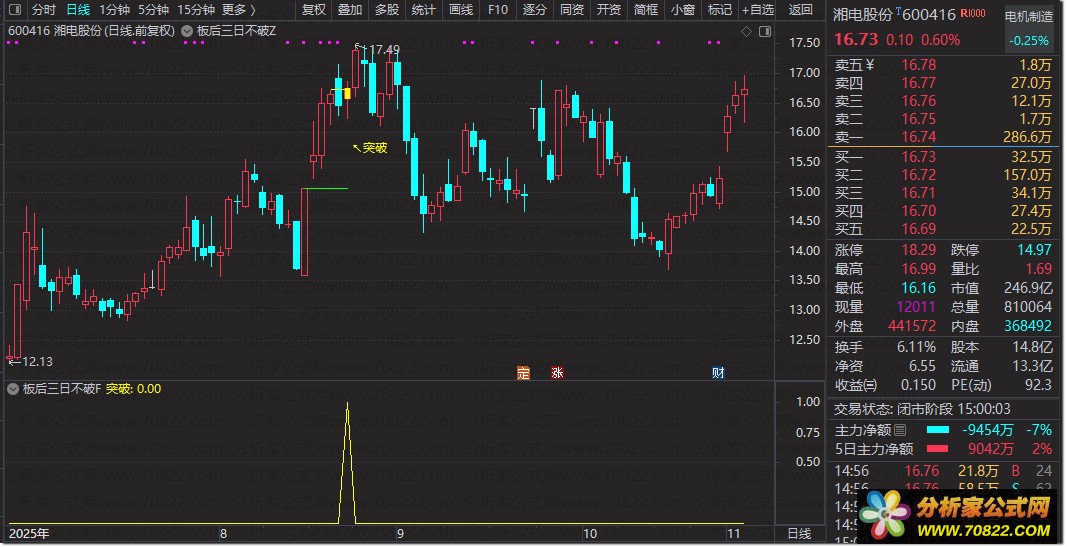Switch to 15分钟 chart period
1067x547 pixels.
point(196,10)
